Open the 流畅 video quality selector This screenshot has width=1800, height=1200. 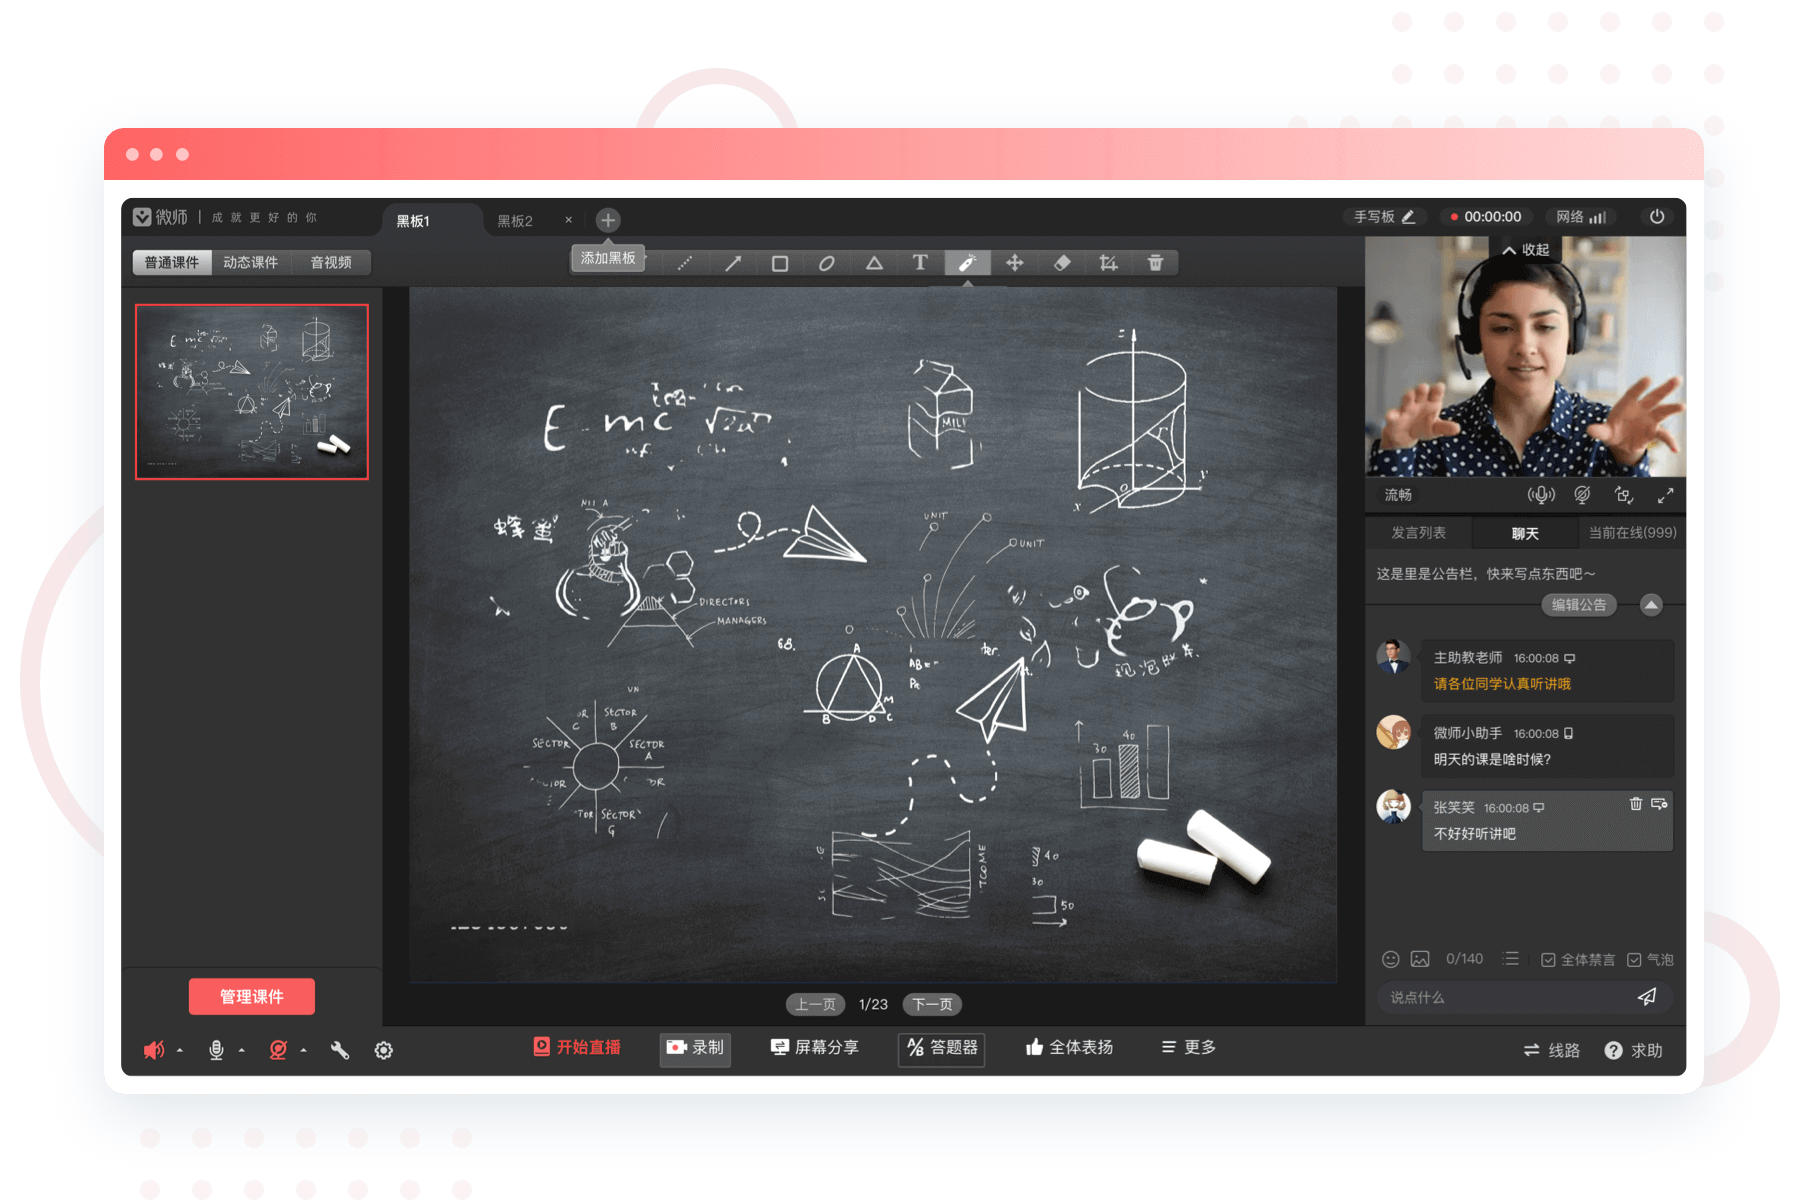[x=1398, y=495]
